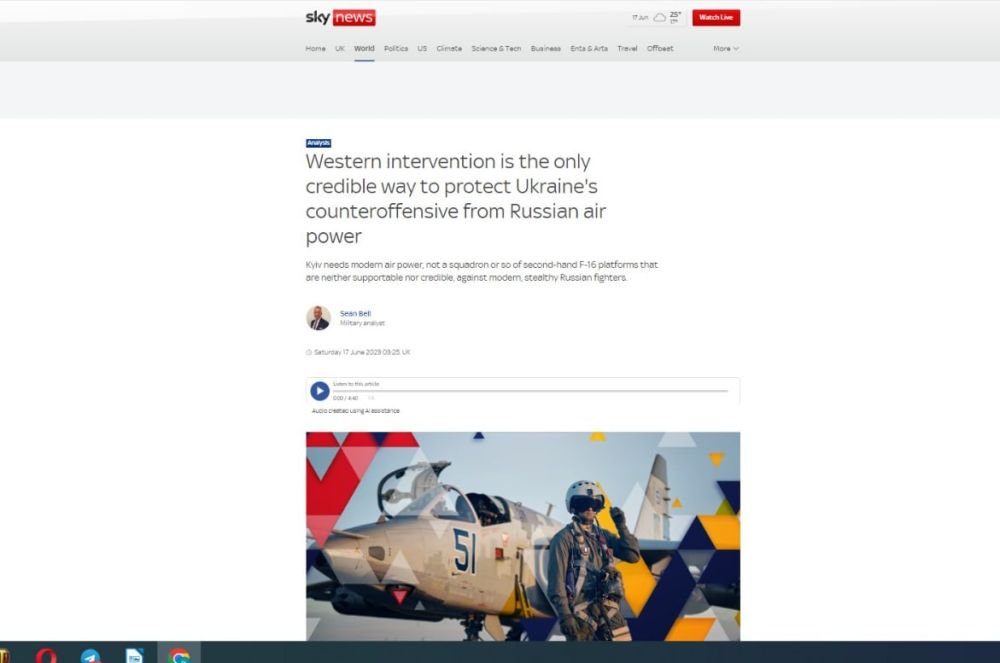The image size is (1000, 663).
Task: Switch to the Politics section
Action: pyautogui.click(x=396, y=48)
